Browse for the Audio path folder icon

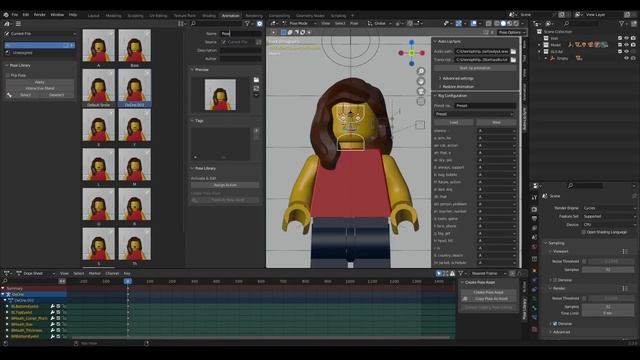[x=513, y=51]
